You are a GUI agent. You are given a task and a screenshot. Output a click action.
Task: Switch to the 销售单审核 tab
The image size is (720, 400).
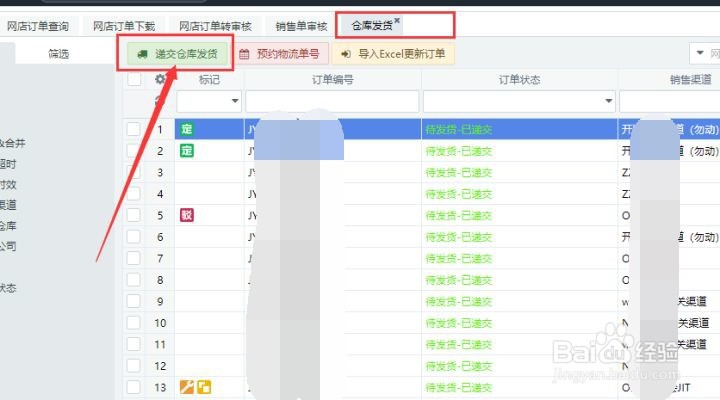coord(301,26)
